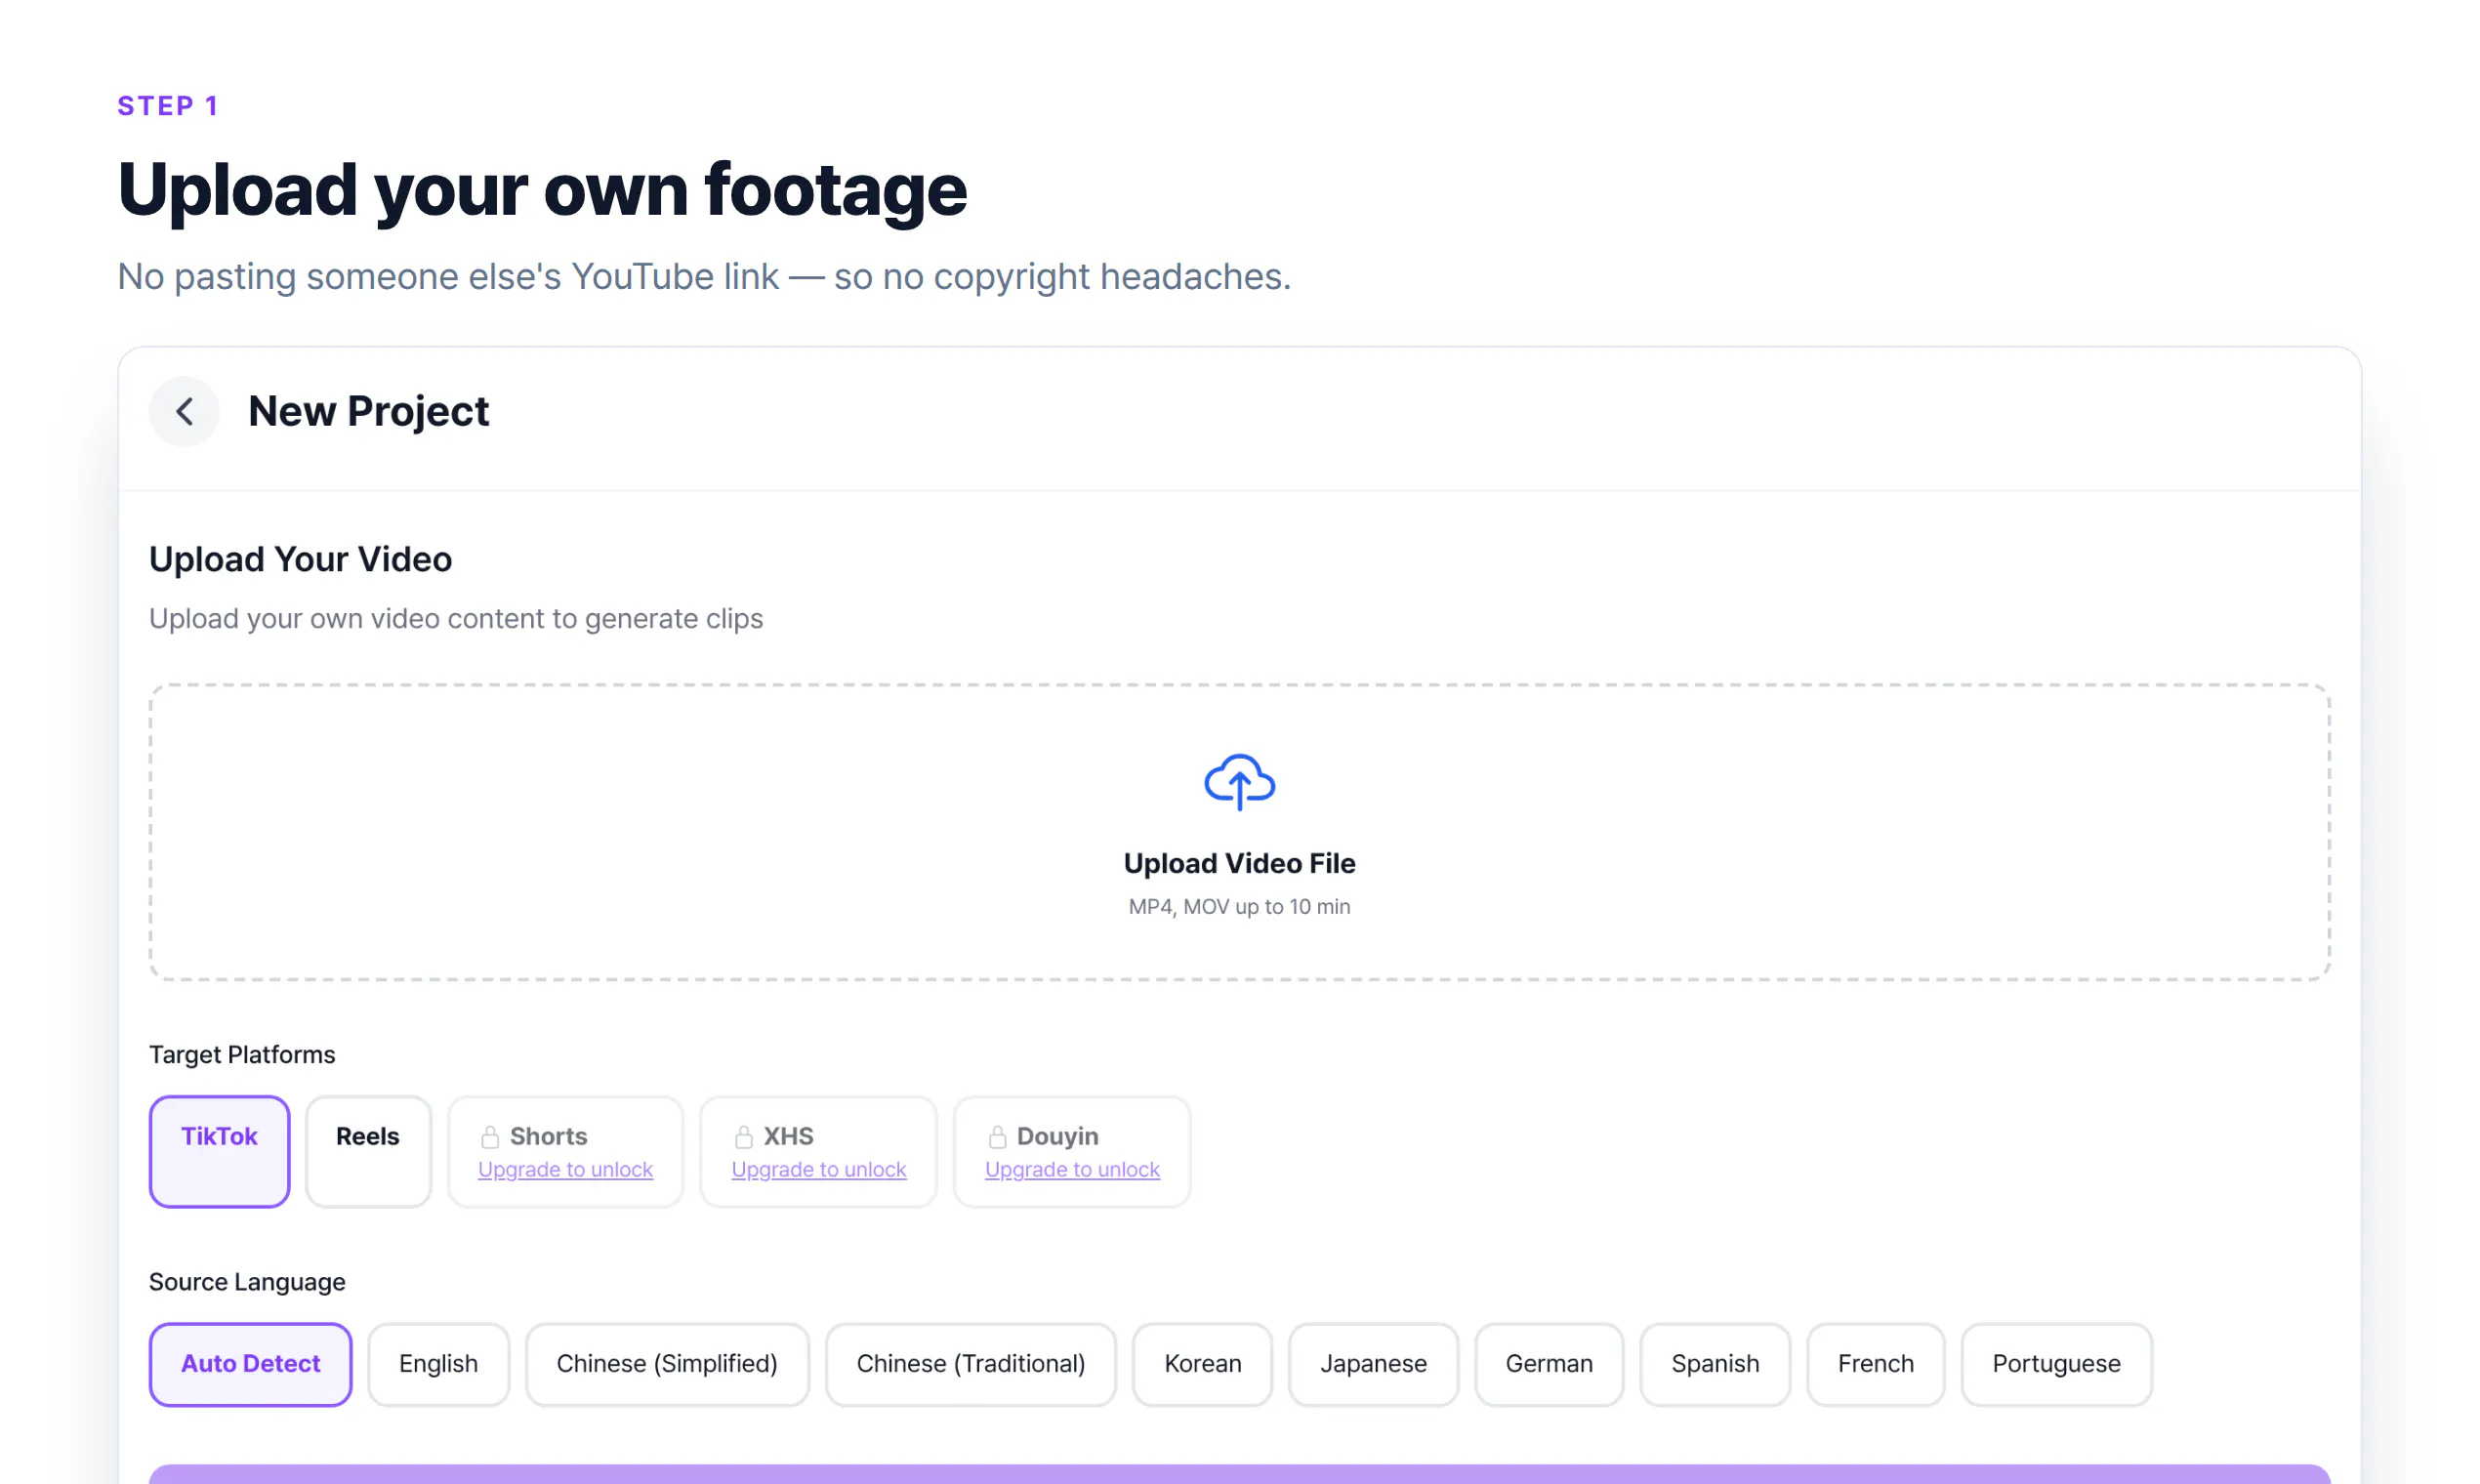Click the cloud upload icon
The height and width of the screenshot is (1484, 2480).
1239,782
